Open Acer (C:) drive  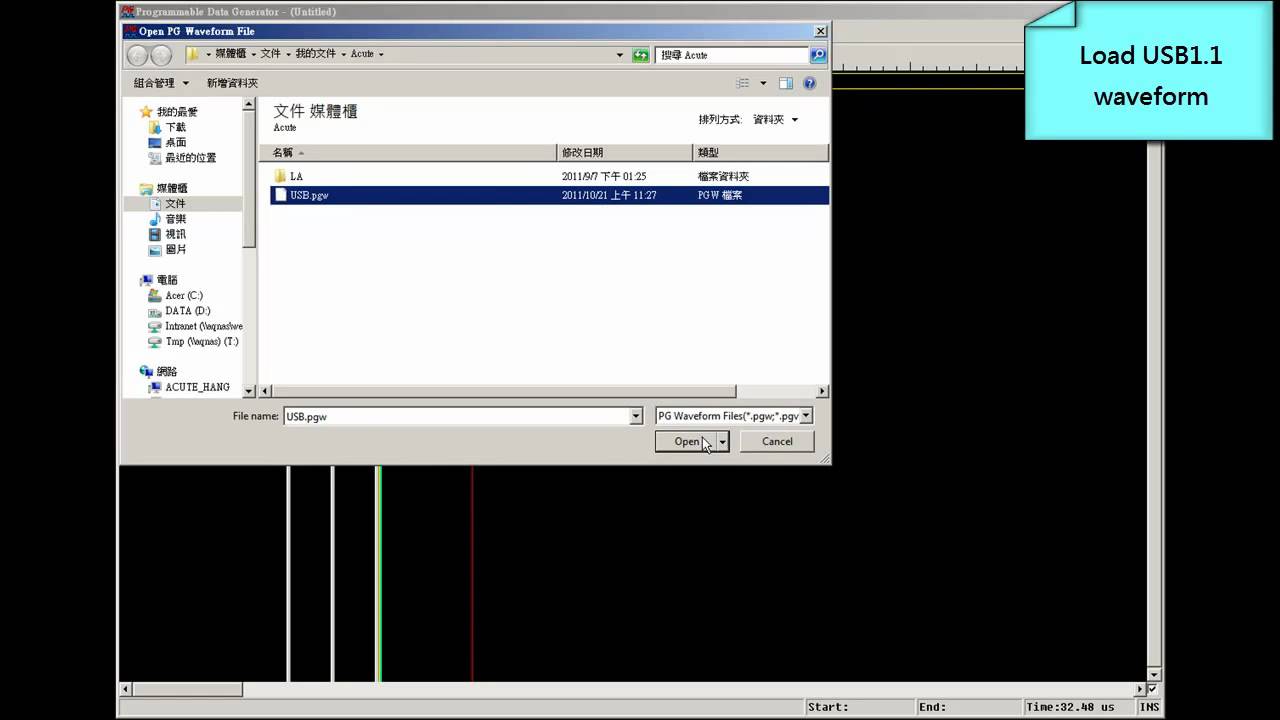point(175,295)
